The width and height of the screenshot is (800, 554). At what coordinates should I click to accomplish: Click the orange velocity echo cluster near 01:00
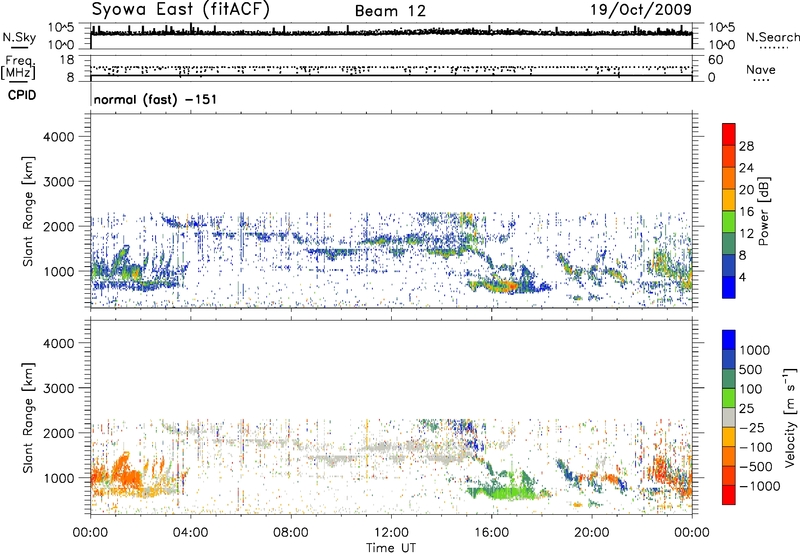point(120,474)
